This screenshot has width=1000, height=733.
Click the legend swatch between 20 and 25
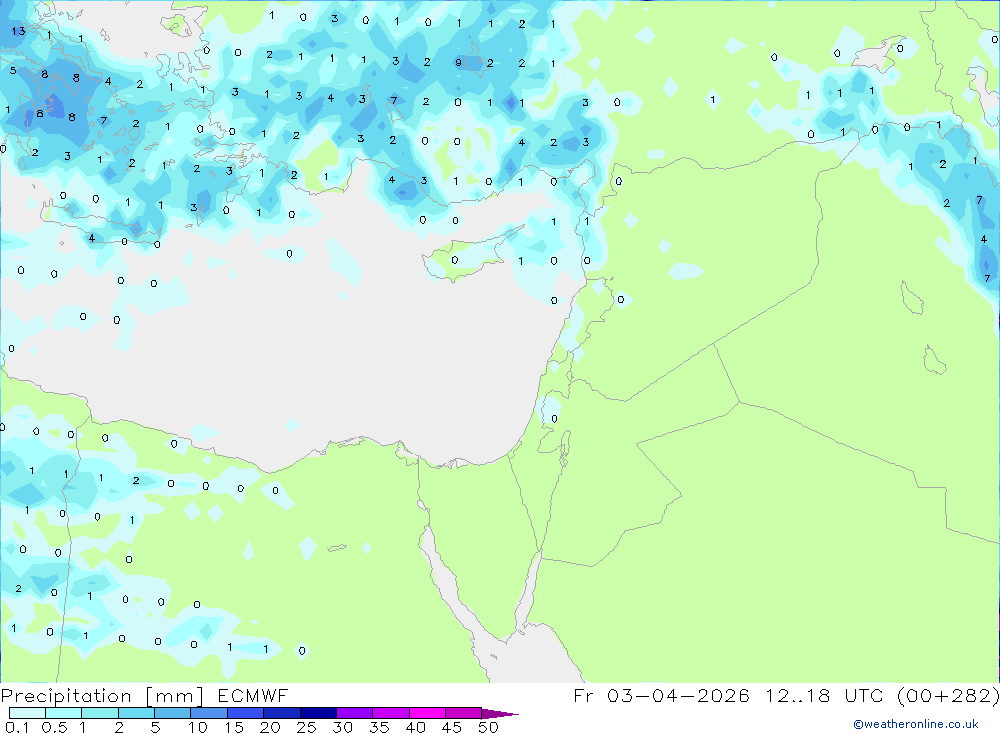(x=281, y=713)
